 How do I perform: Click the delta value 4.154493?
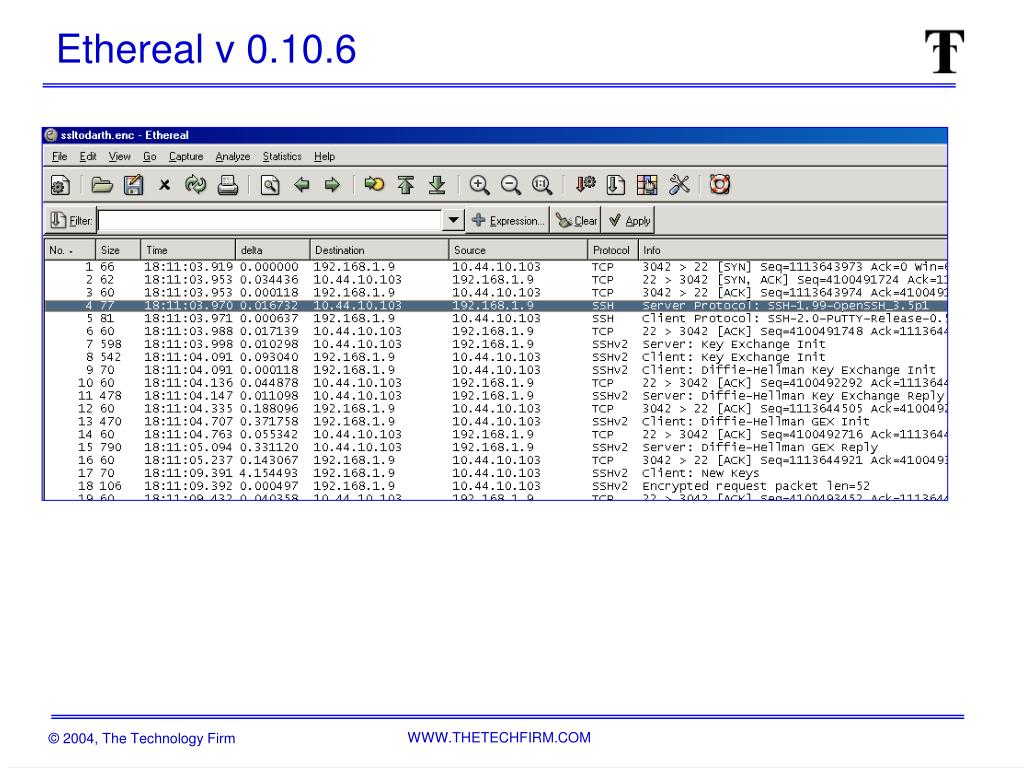point(269,473)
